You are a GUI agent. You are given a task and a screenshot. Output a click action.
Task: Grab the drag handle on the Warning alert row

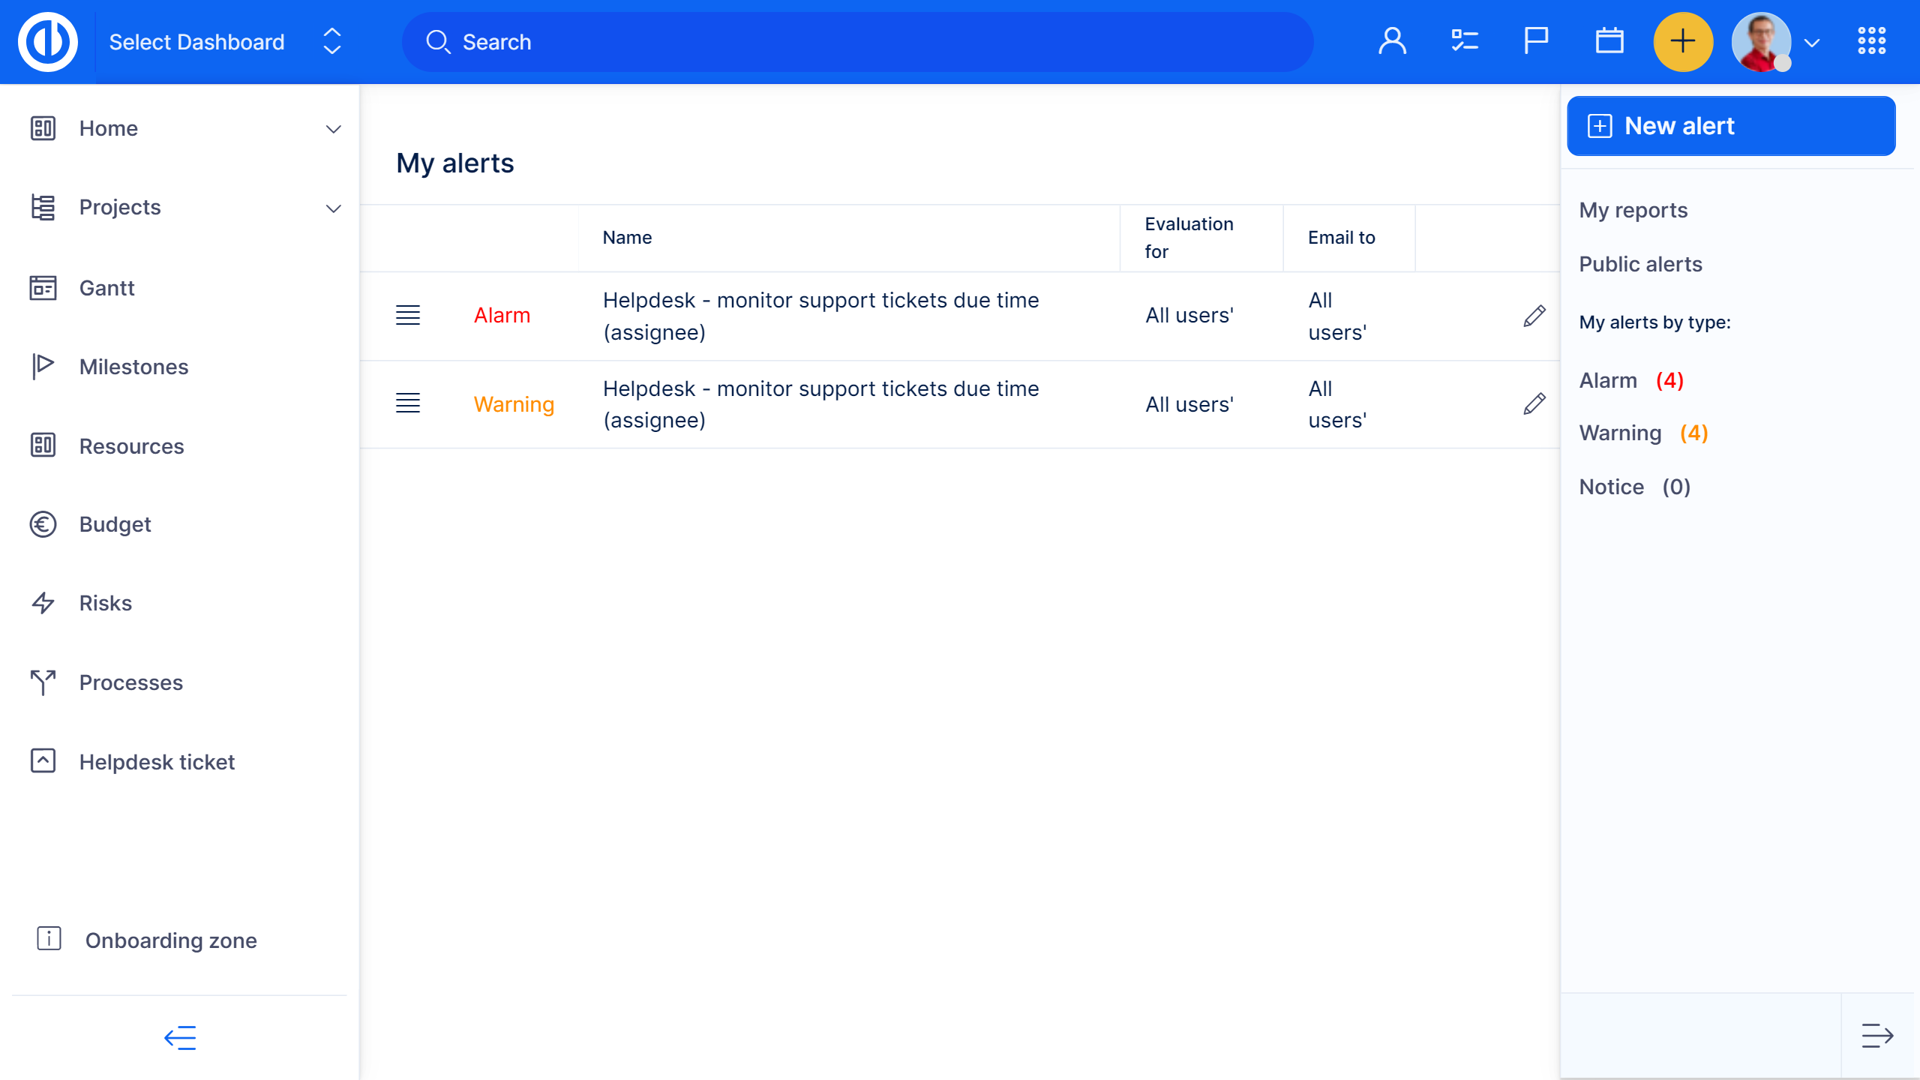[x=407, y=403]
